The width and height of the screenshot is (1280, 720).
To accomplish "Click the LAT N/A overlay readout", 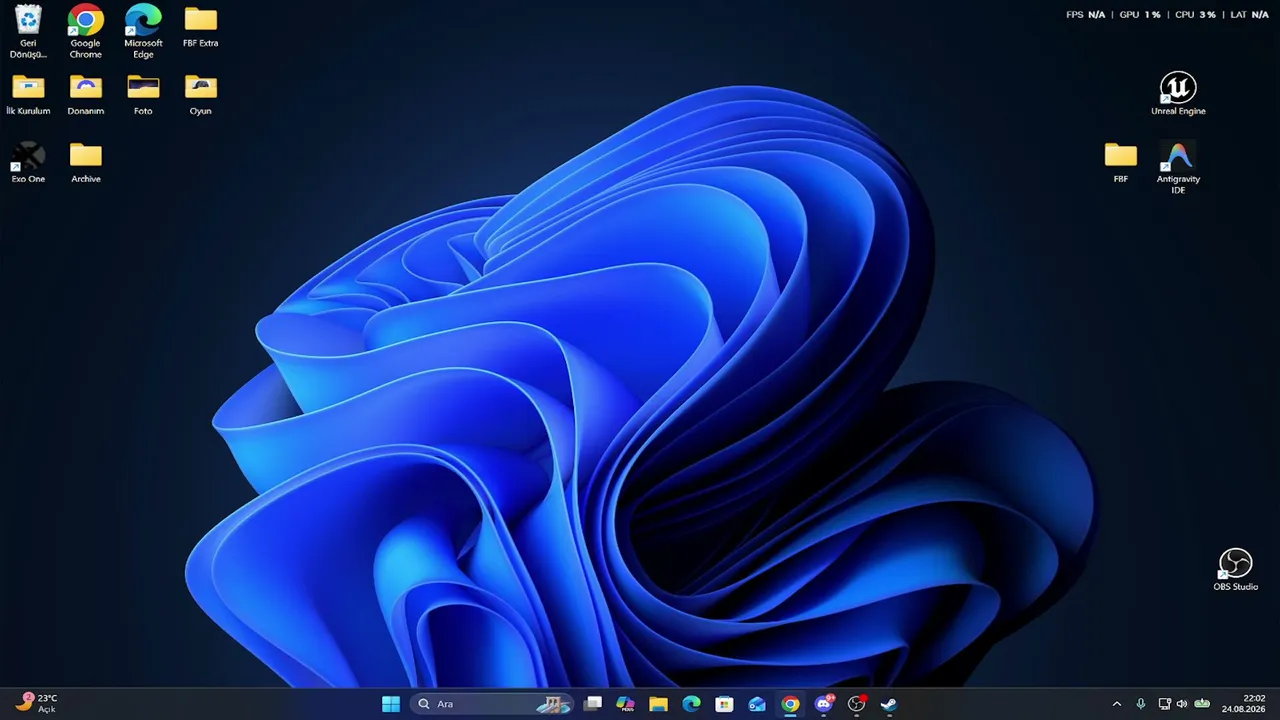I will tap(1249, 15).
